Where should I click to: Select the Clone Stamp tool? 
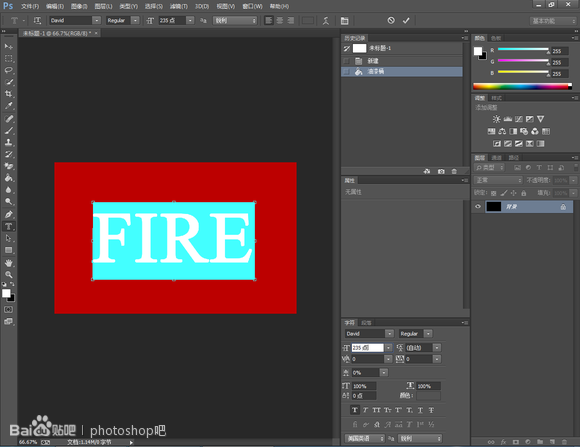coord(9,142)
